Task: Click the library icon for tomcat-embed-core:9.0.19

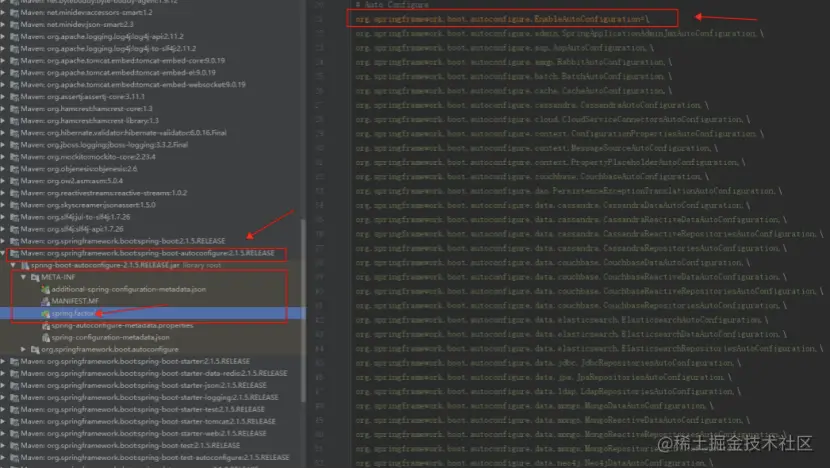Action: tap(15, 61)
